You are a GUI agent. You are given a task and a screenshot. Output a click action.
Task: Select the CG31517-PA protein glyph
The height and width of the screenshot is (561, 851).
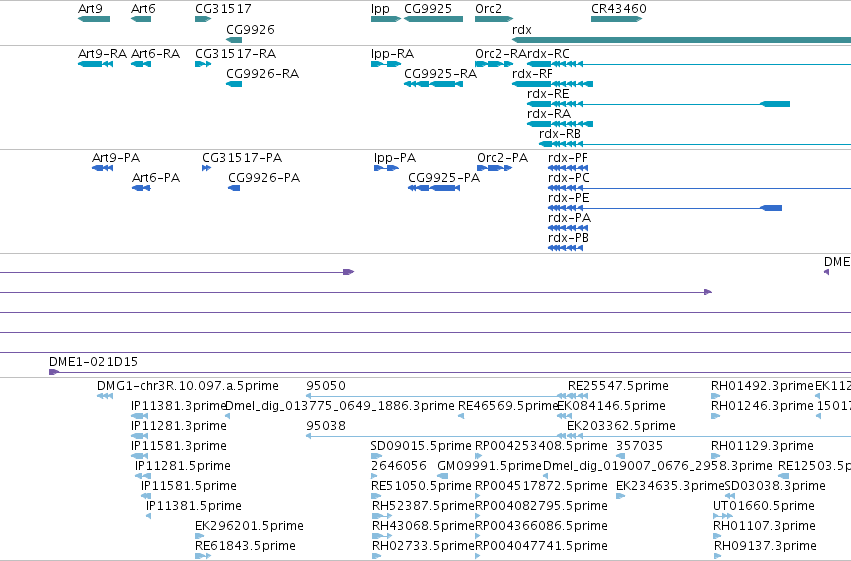[x=206, y=168]
